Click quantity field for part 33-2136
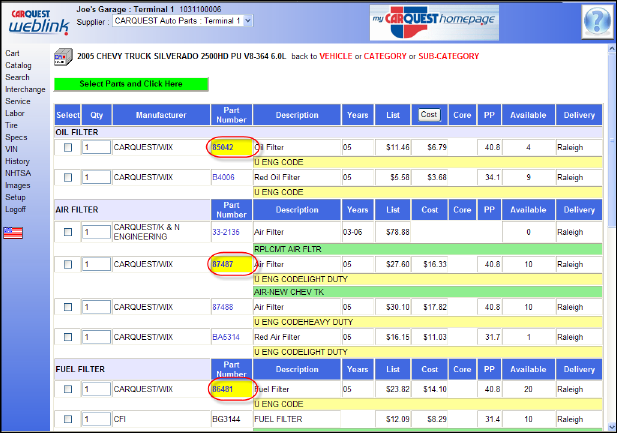 (96, 232)
